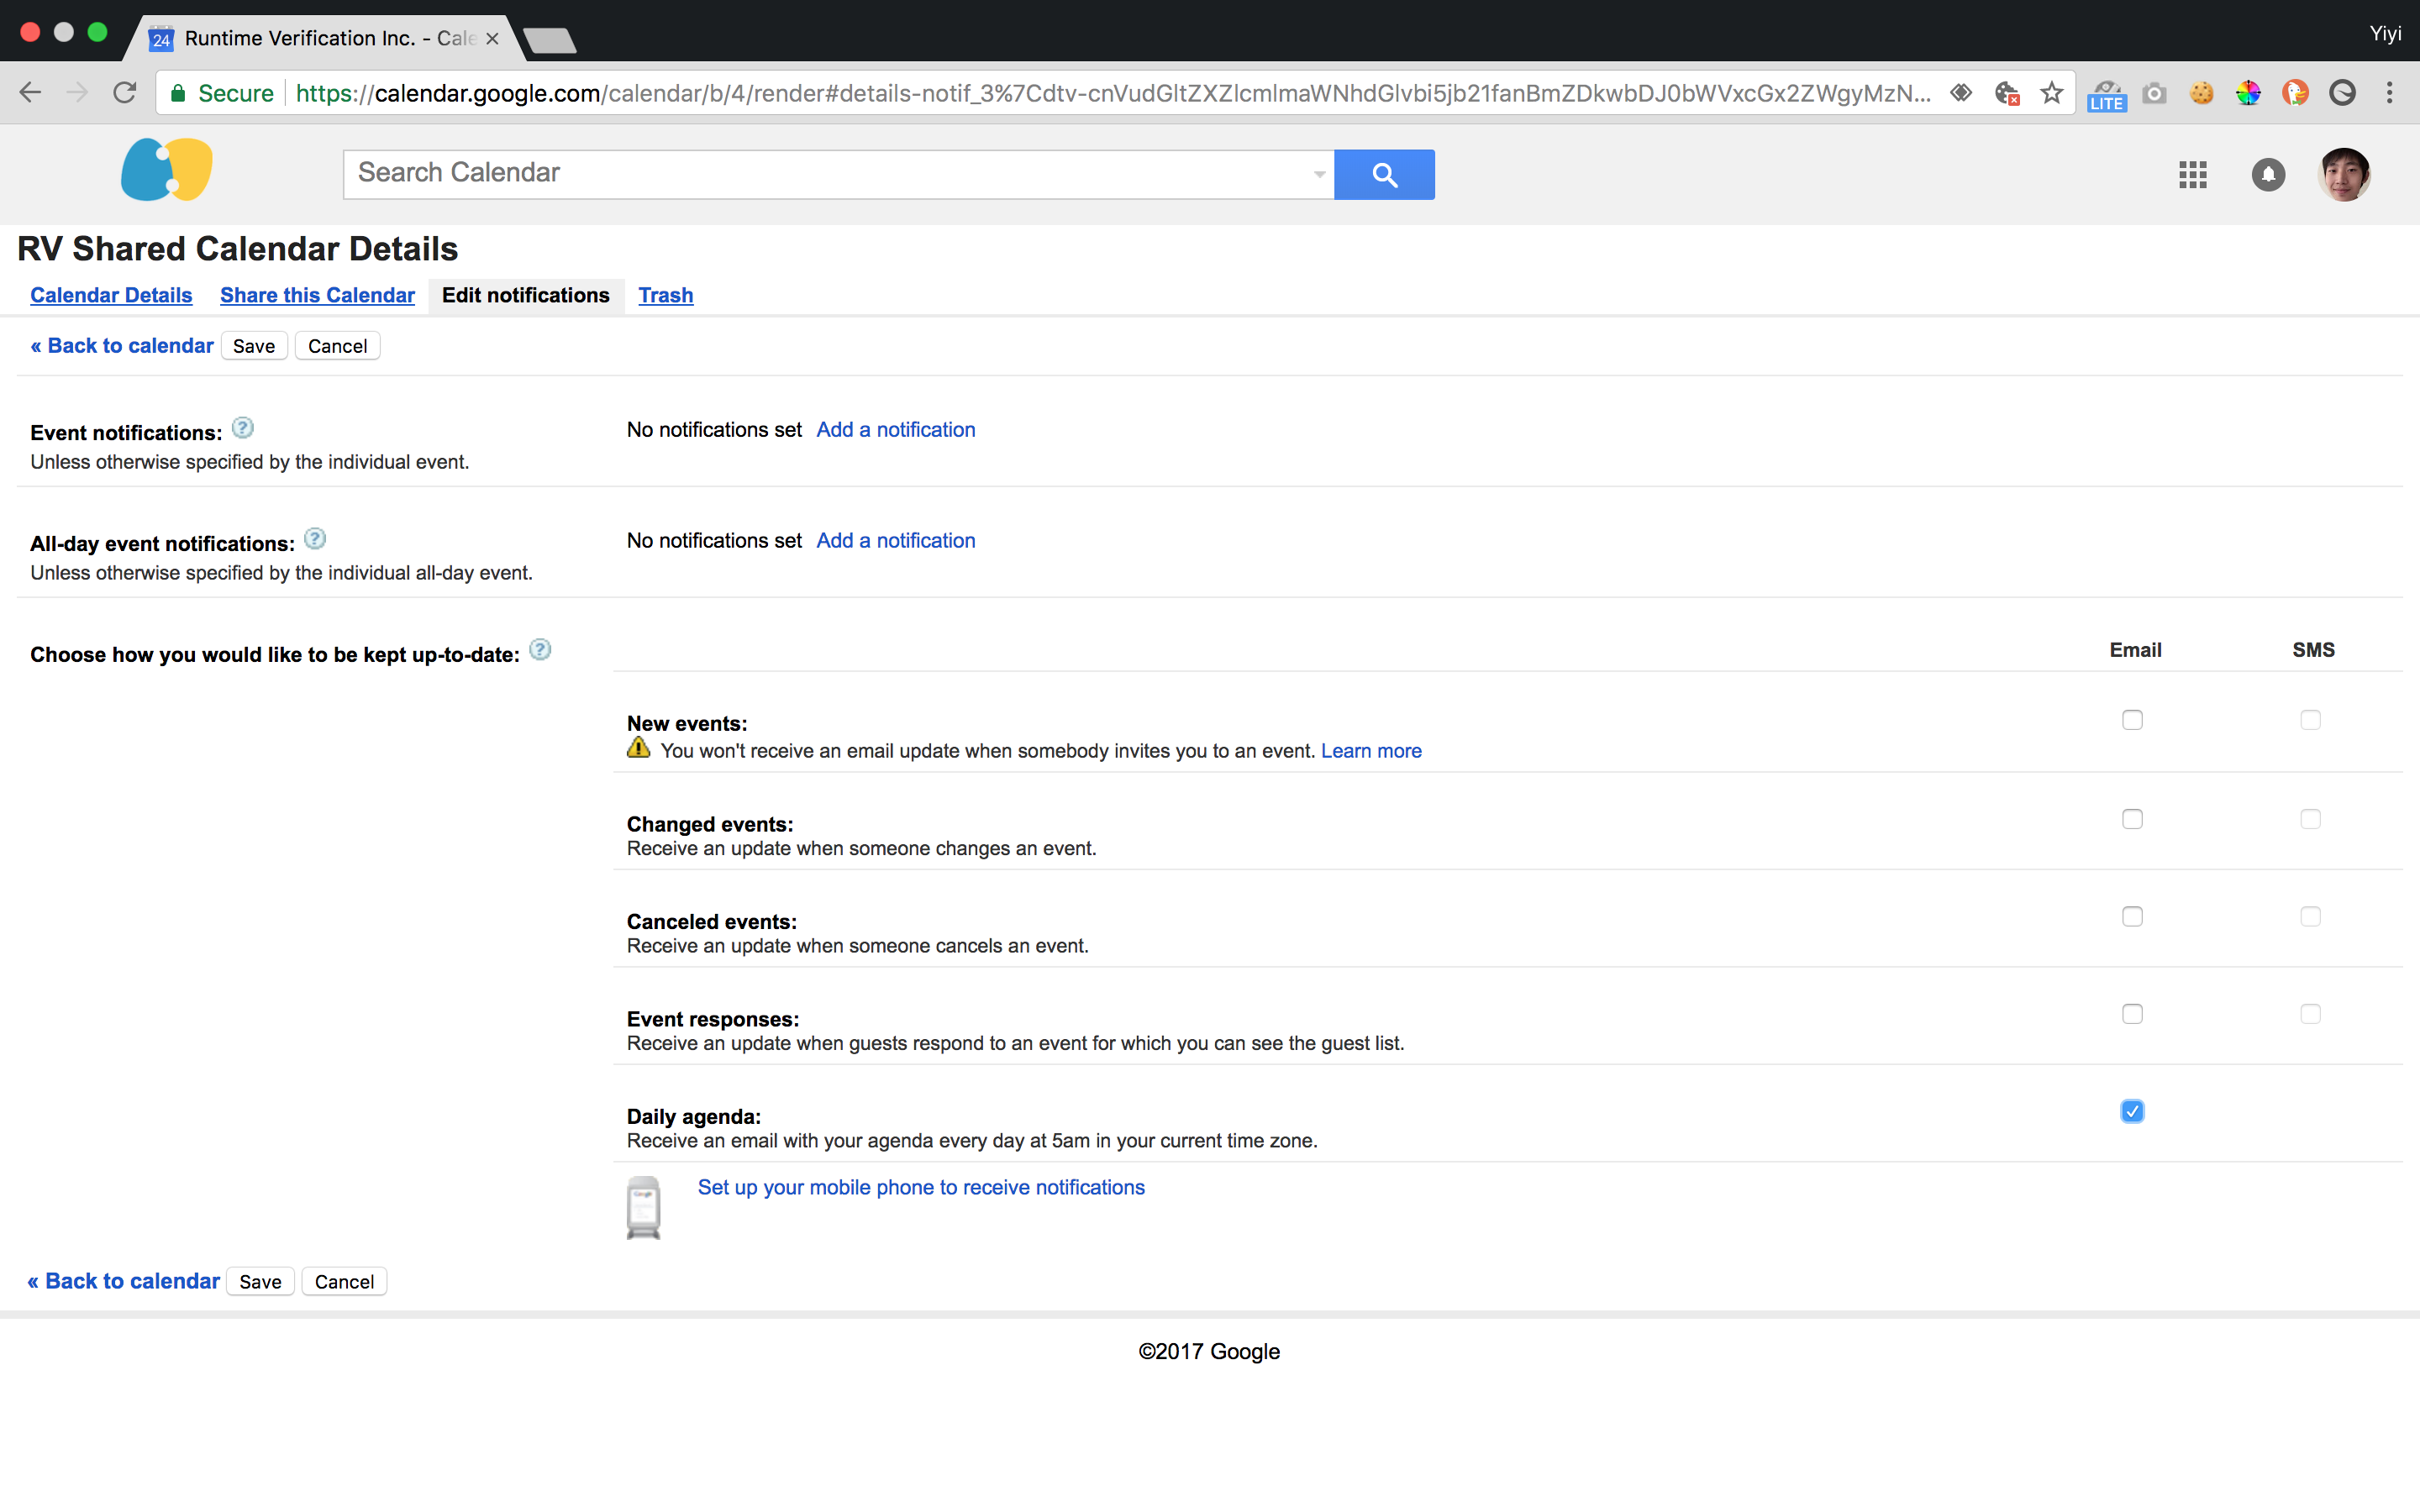Click the top Save button
The height and width of the screenshot is (1512, 2420).
tap(254, 346)
